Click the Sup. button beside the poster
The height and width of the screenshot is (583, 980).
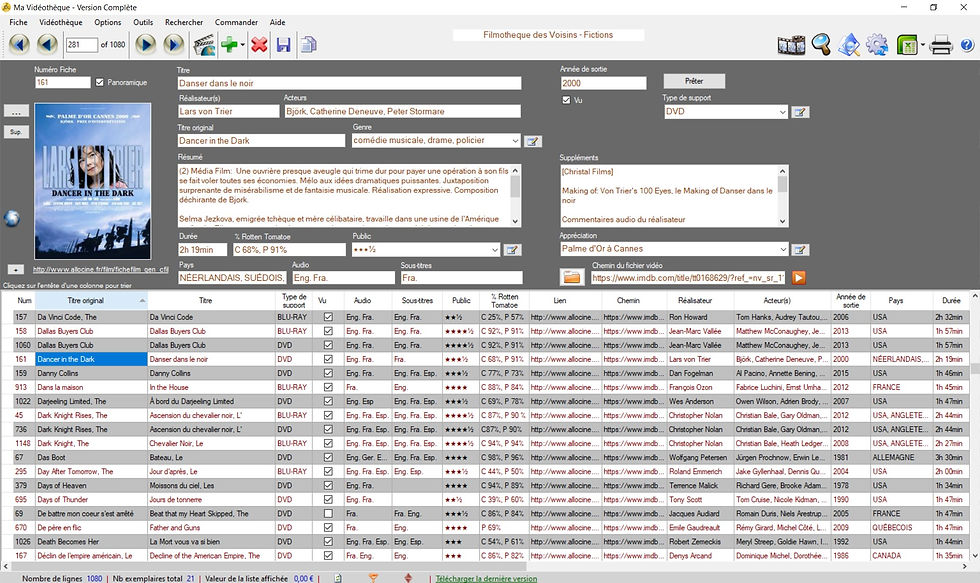coord(16,132)
